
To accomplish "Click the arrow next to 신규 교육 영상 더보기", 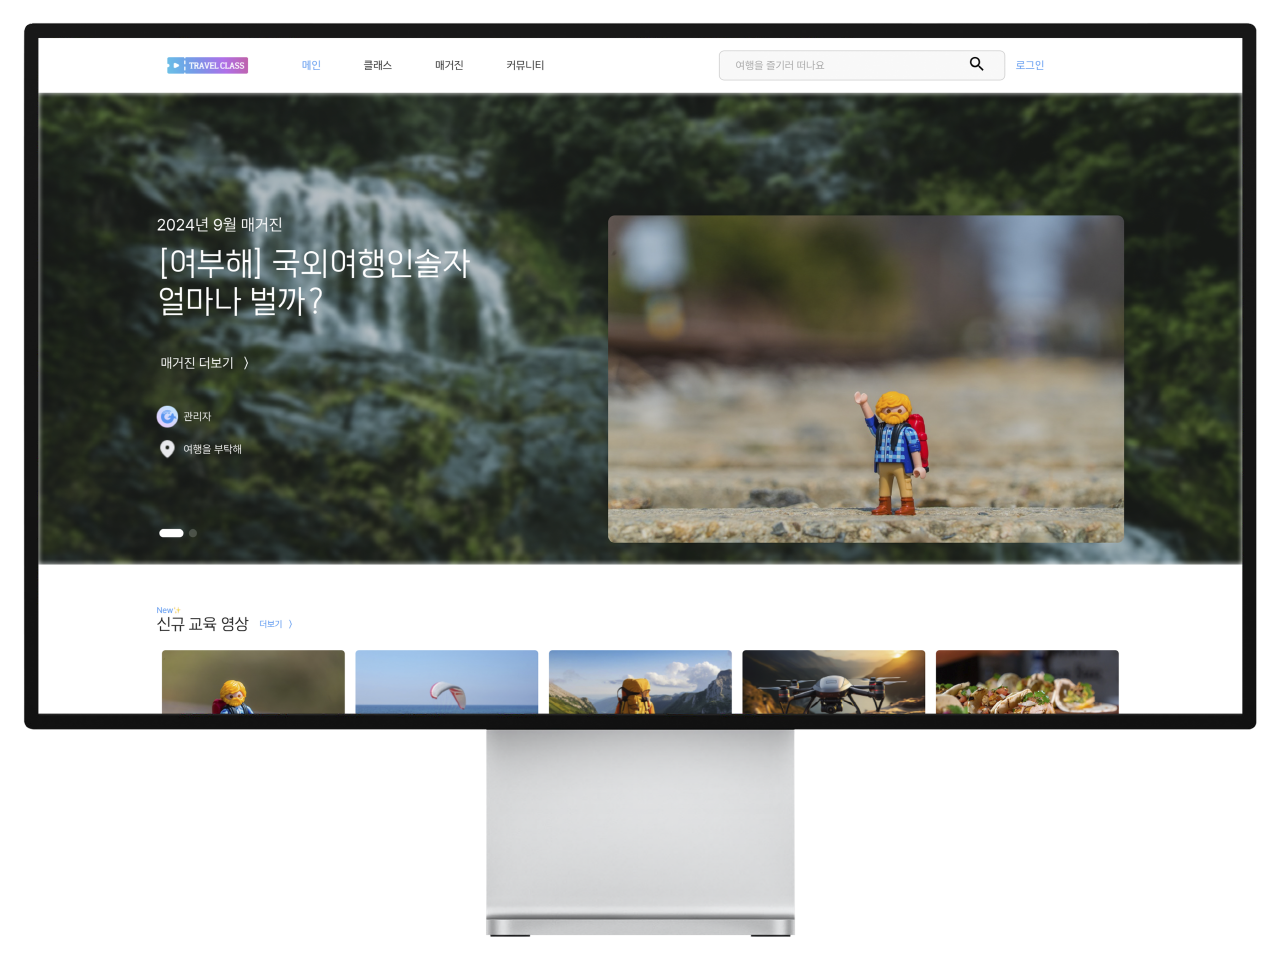I will (x=291, y=624).
